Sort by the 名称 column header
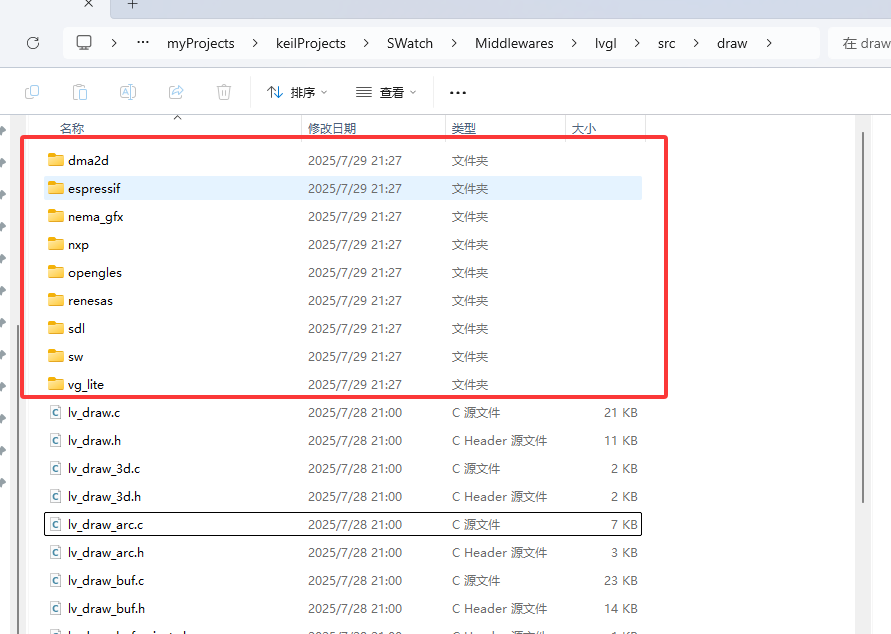The width and height of the screenshot is (891, 634). pyautogui.click(x=72, y=129)
